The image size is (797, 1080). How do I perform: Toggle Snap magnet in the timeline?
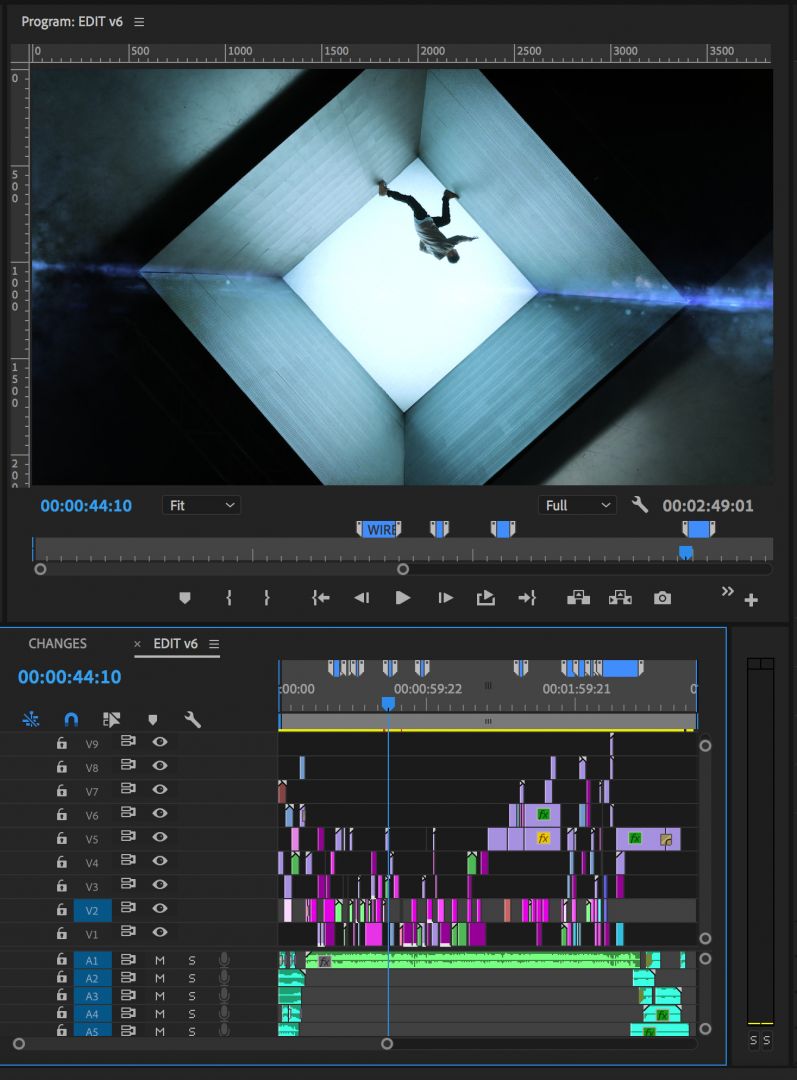pos(71,719)
